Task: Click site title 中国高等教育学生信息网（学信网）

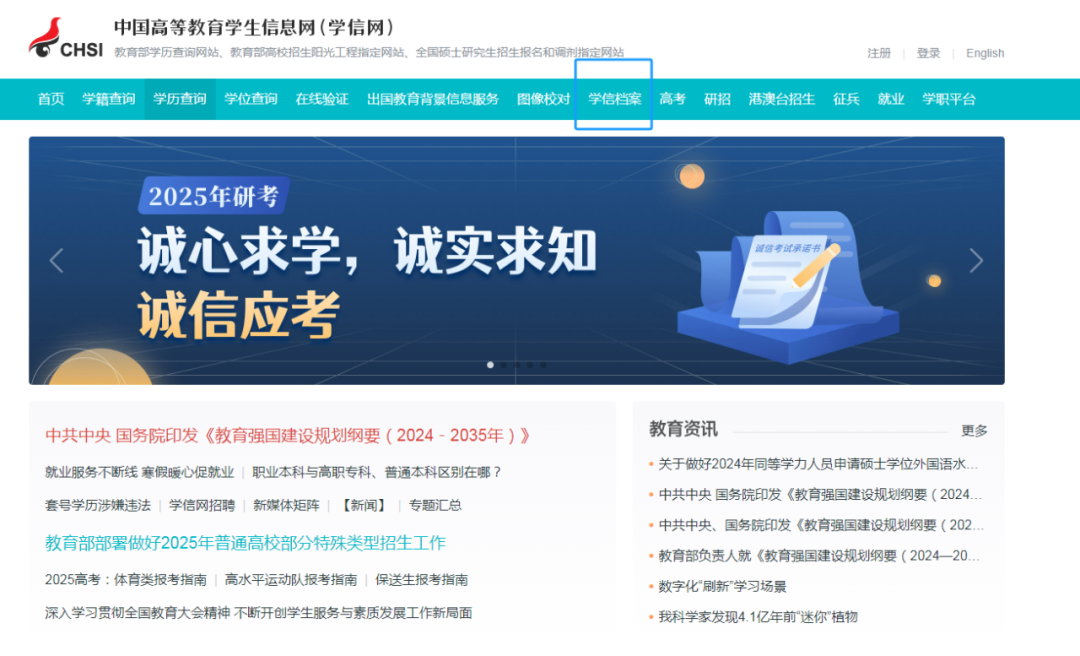Action: click(255, 28)
